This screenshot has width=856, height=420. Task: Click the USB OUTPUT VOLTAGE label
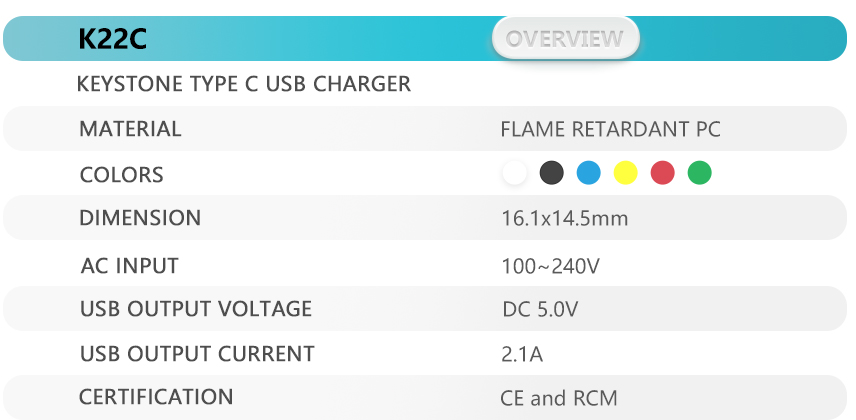(196, 309)
